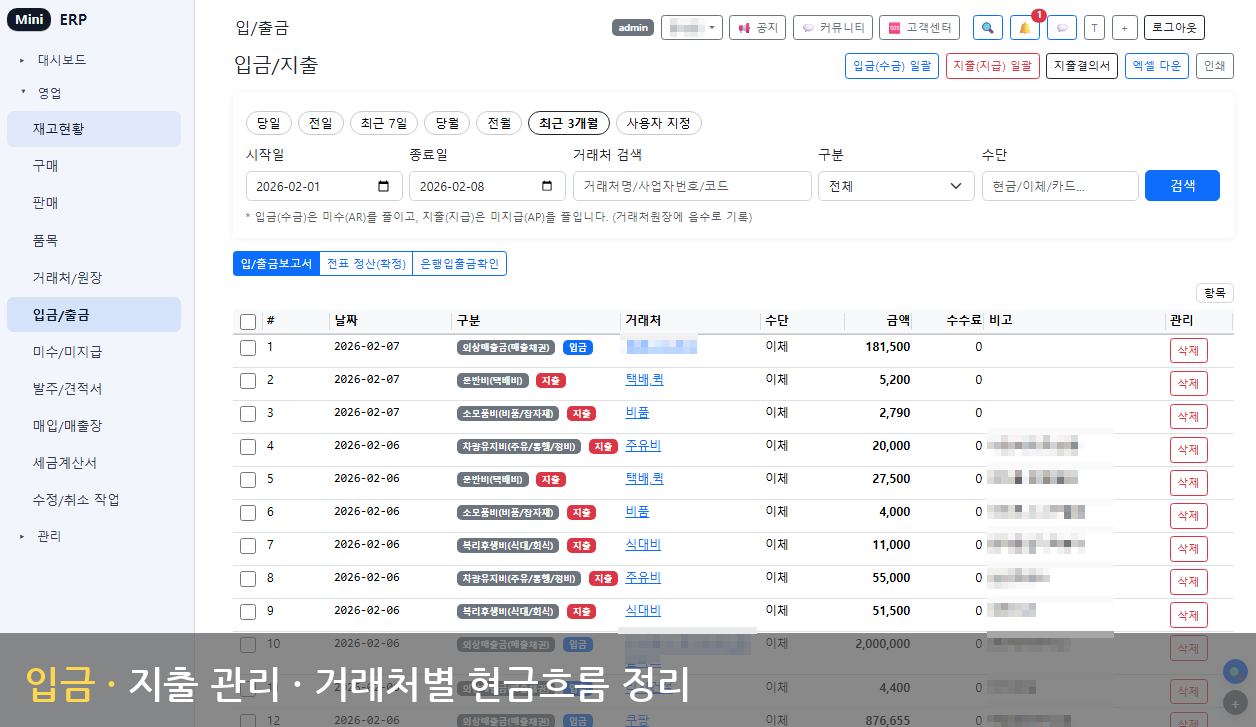Image resolution: width=1256 pixels, height=727 pixels.
Task: Open 지출결의서 button
Action: (1082, 66)
